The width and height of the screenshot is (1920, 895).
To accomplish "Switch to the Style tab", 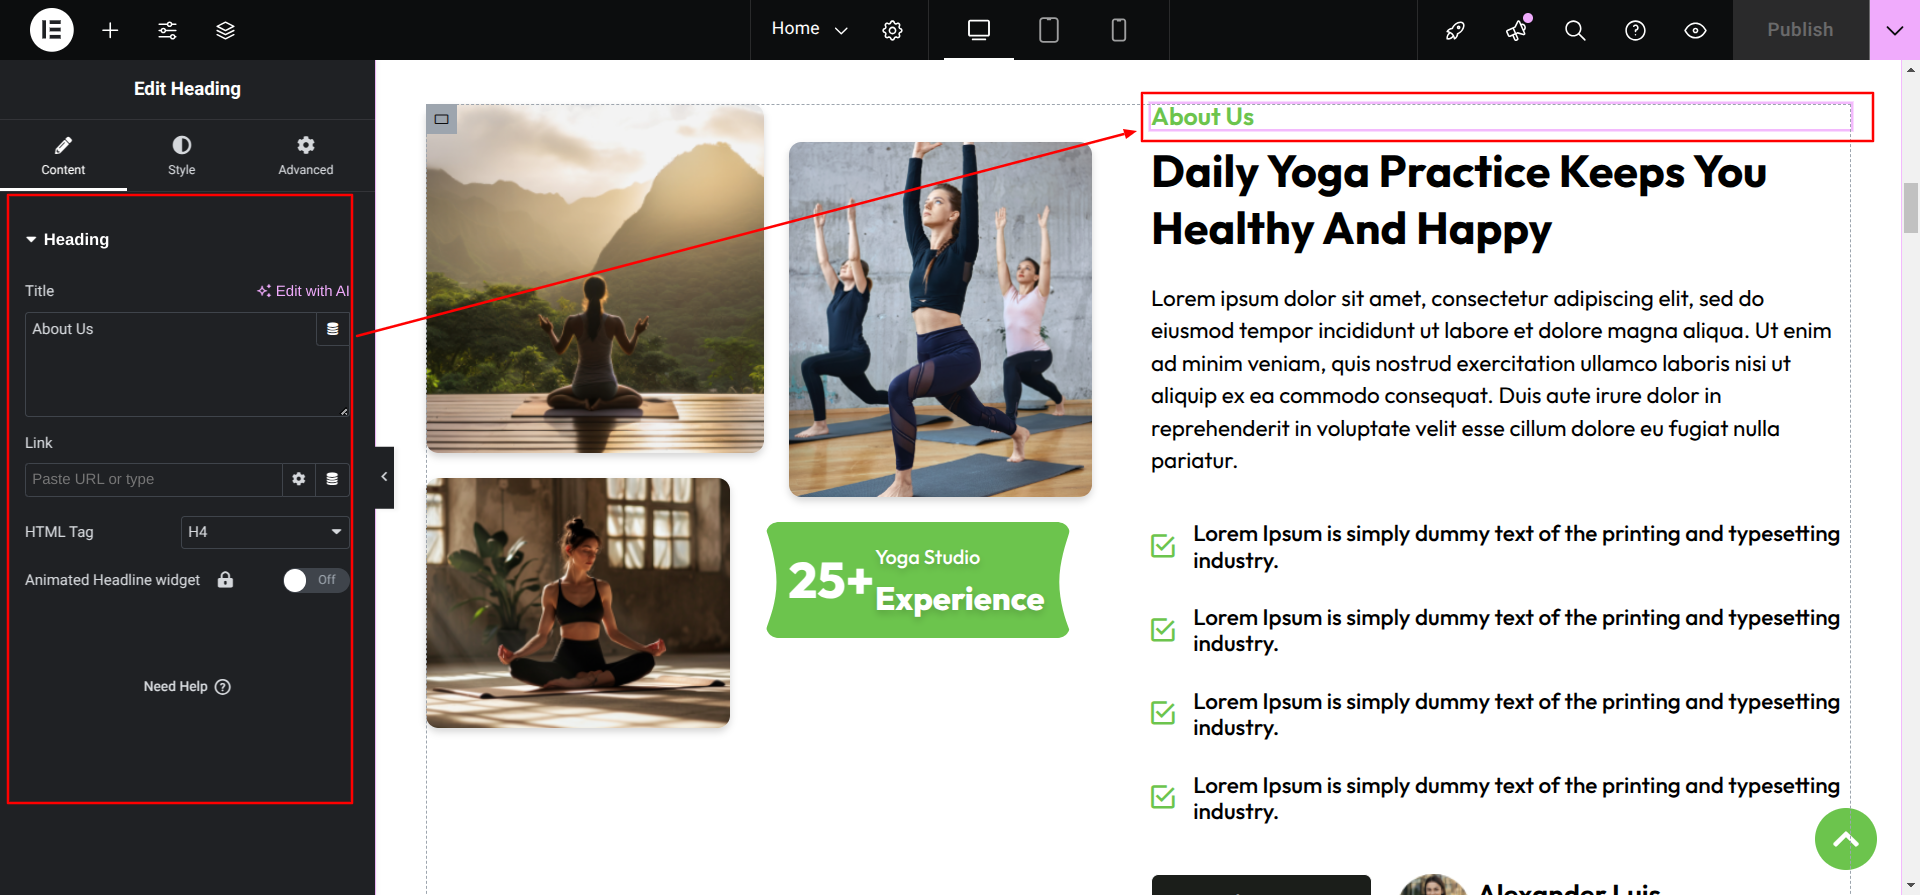I will coord(182,156).
